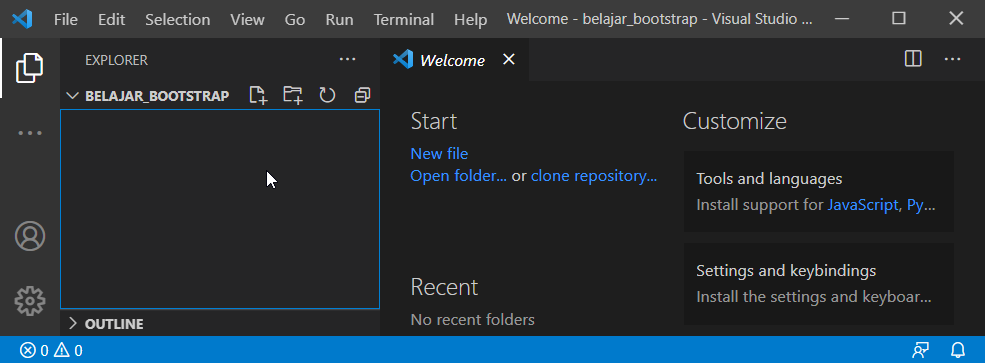Click the JavaScript language support link
Image resolution: width=985 pixels, height=363 pixels.
(x=863, y=205)
